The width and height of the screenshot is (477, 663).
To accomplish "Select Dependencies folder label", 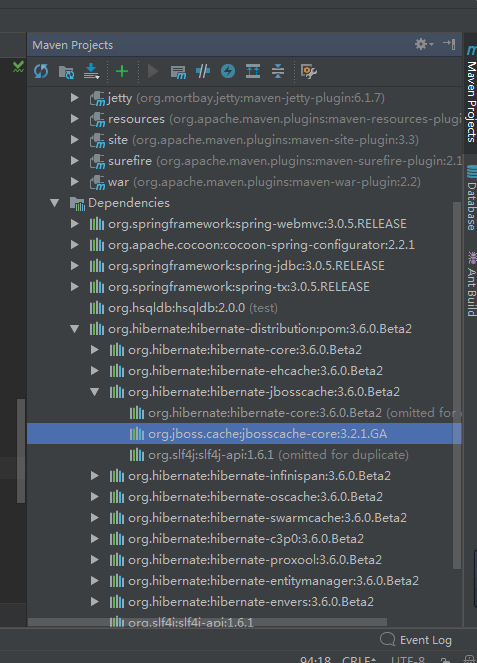I will coord(129,203).
